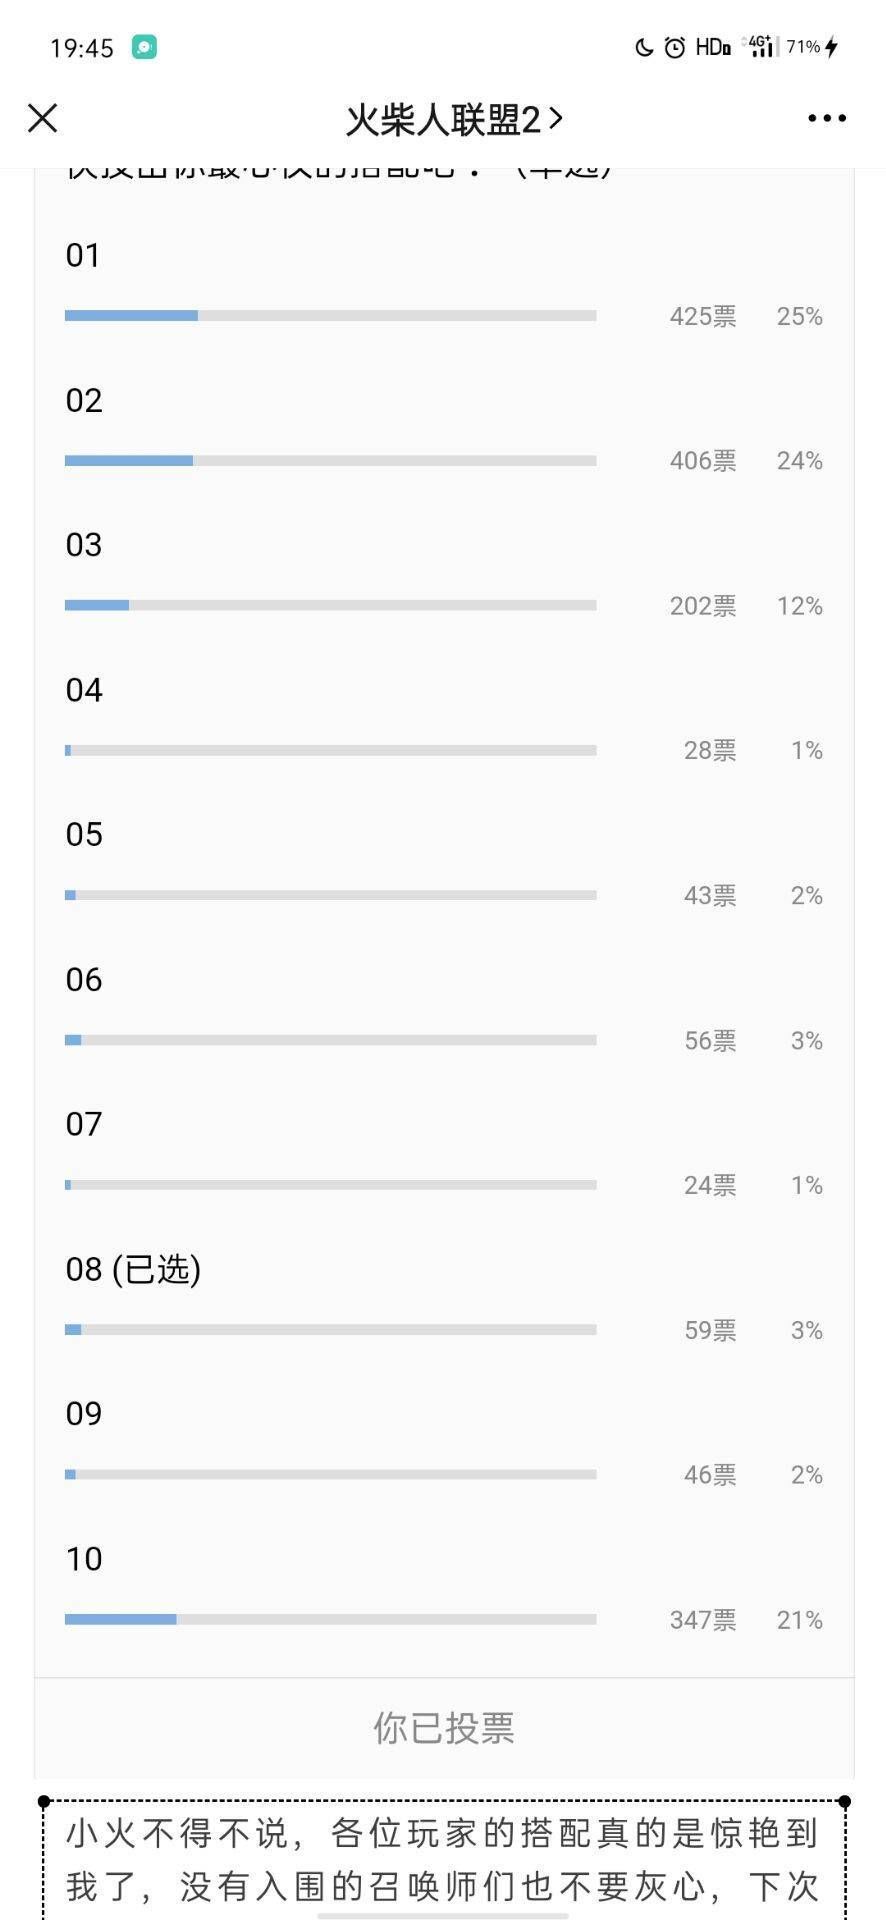Tap the 425票 vote count
The height and width of the screenshot is (1920, 886).
703,316
